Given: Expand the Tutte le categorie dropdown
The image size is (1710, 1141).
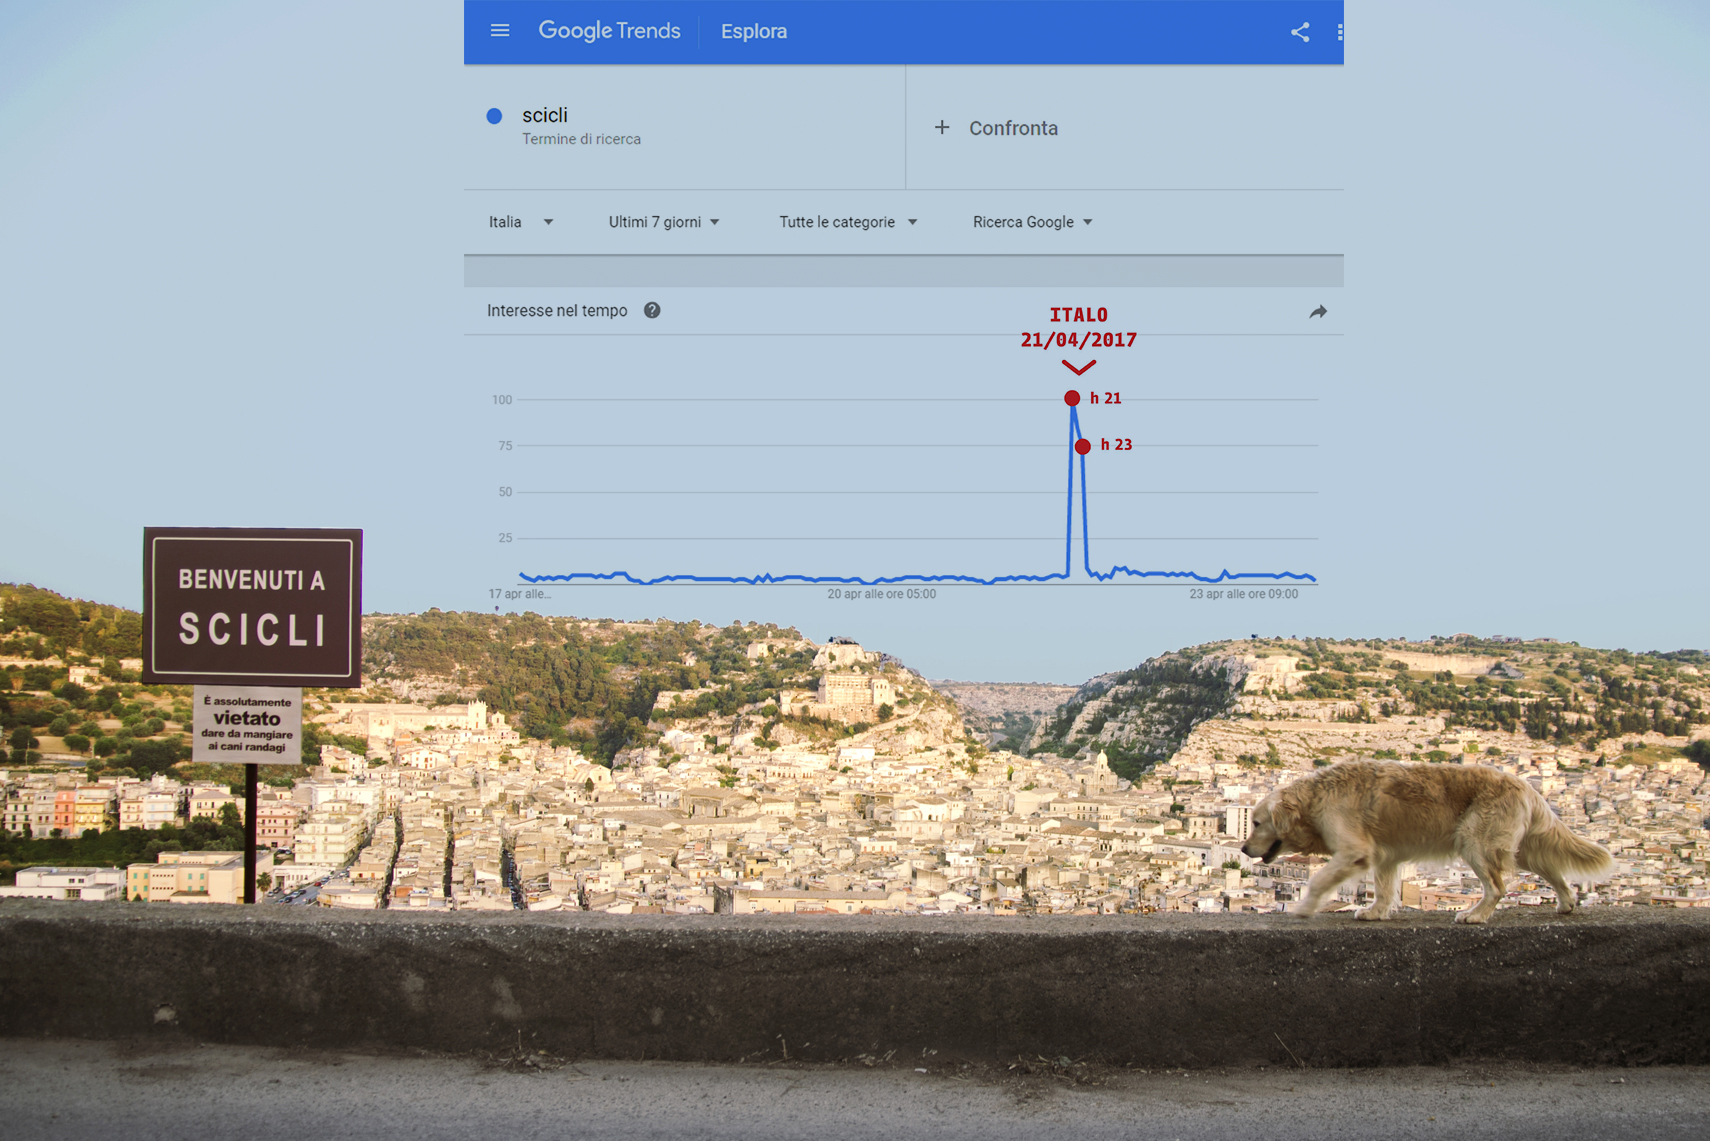Looking at the screenshot, I should click(848, 222).
